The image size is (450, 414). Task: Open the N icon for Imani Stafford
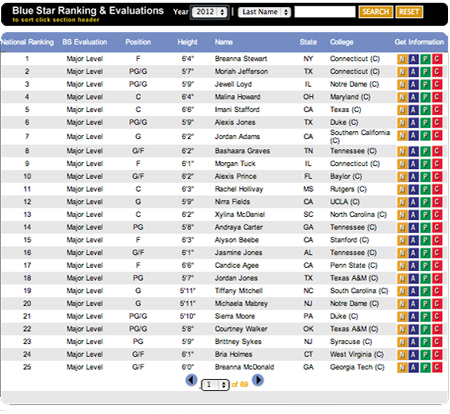click(402, 110)
